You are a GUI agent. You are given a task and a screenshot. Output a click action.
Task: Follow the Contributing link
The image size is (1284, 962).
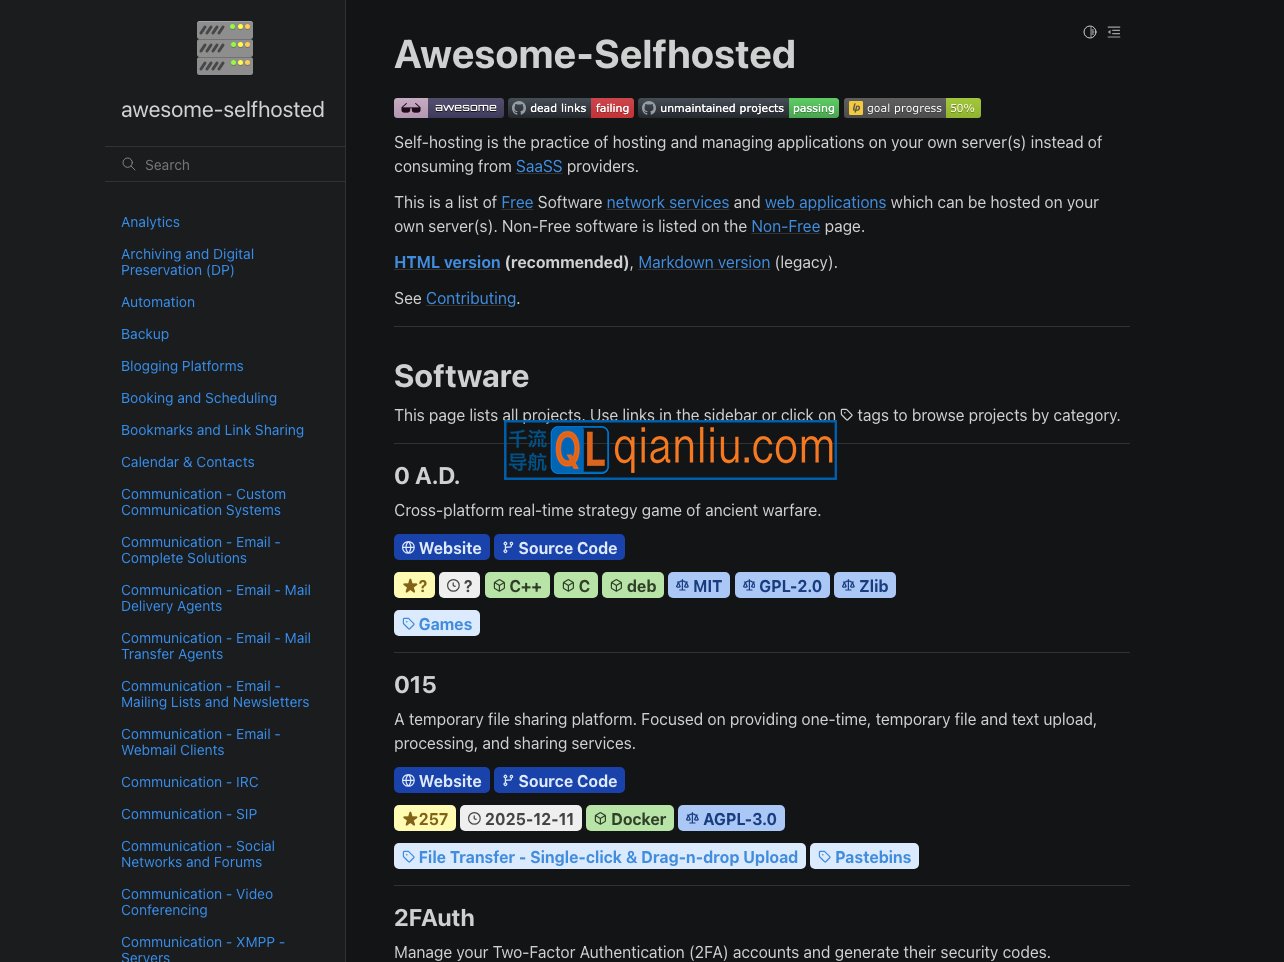click(470, 298)
